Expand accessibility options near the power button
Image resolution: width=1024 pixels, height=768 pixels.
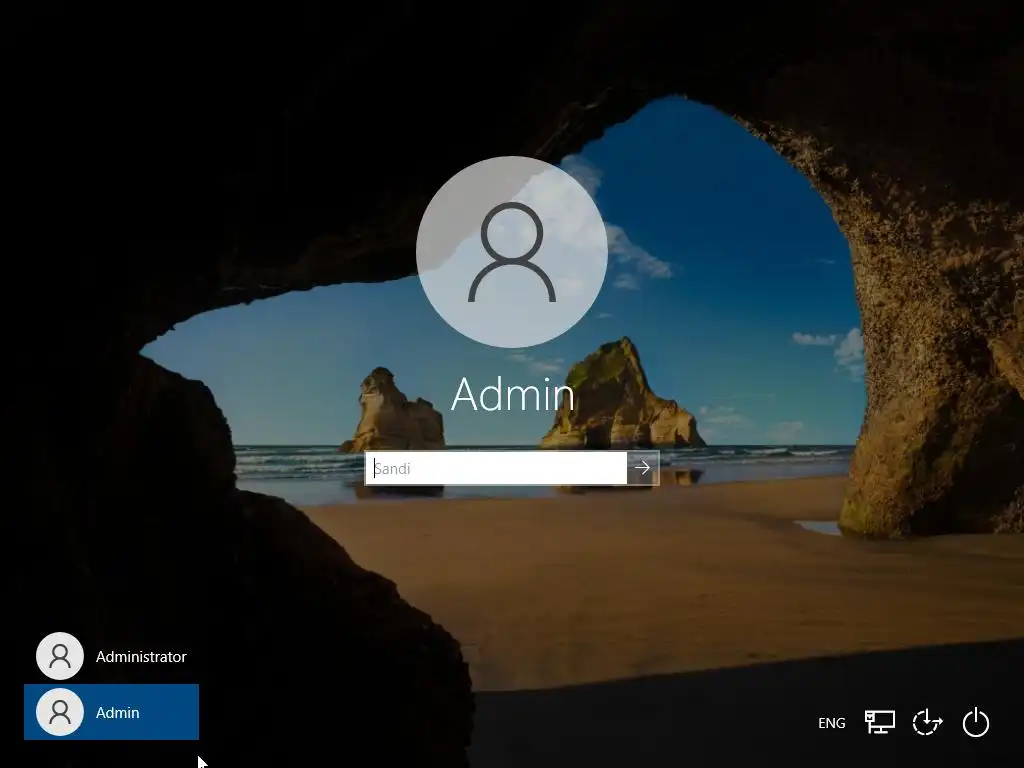point(927,722)
